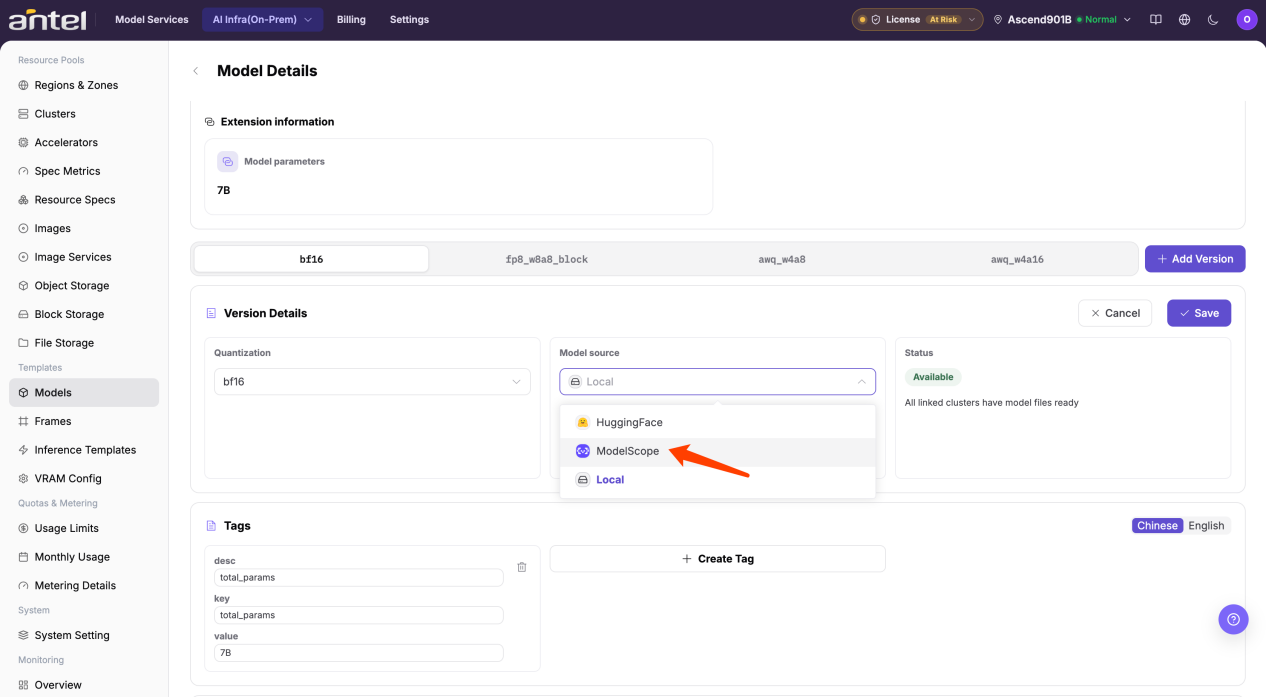Click the Resource Specs icon
Screen dimensions: 1266x697
[x=24, y=200]
